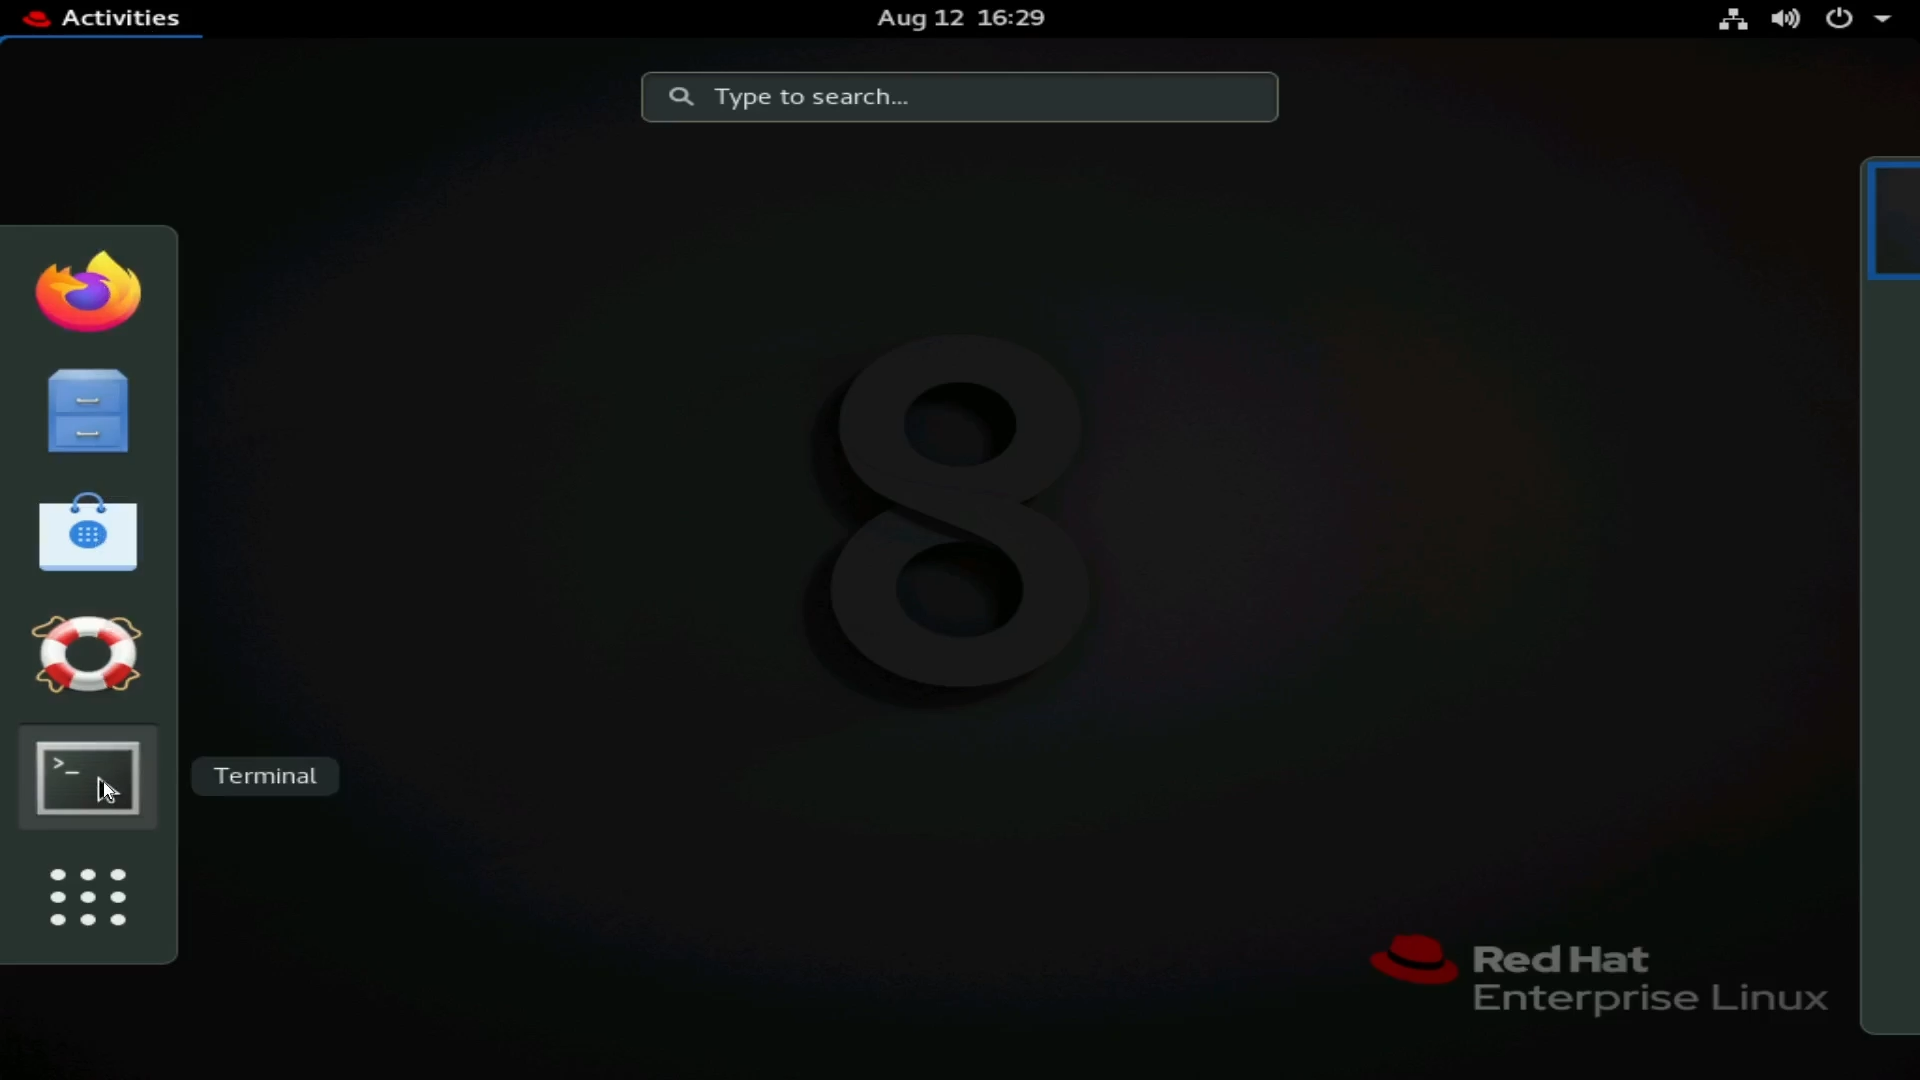Show all installed applications grid

[86, 895]
